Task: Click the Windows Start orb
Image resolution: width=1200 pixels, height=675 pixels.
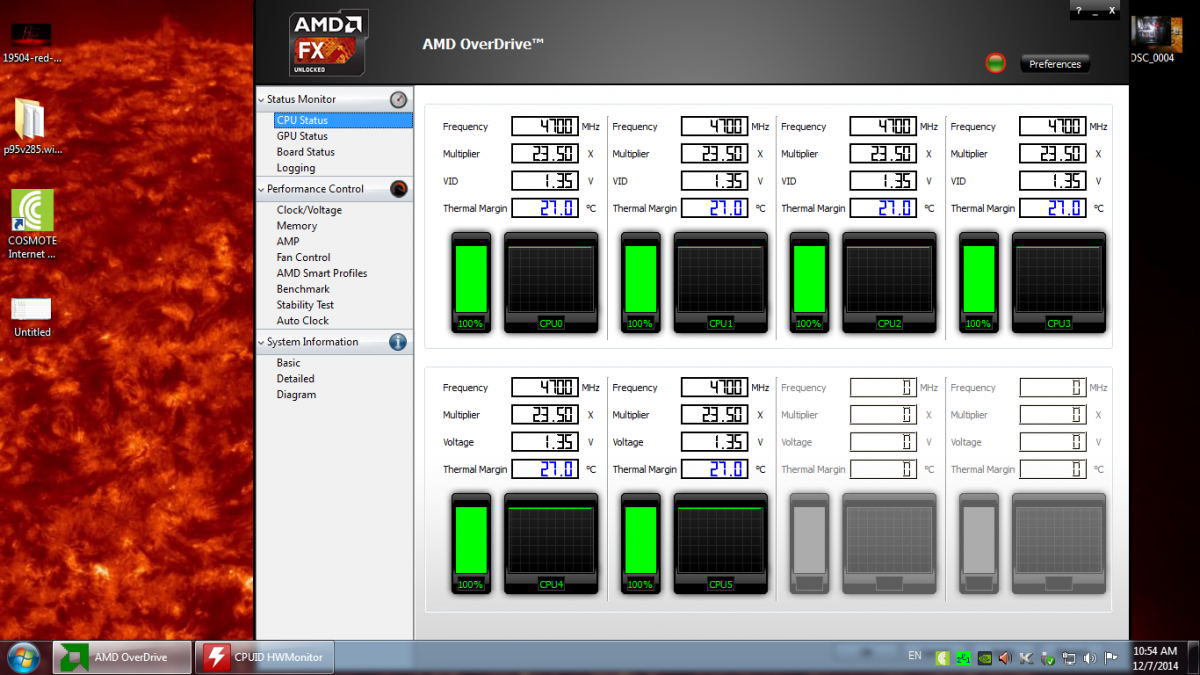Action: (23, 657)
